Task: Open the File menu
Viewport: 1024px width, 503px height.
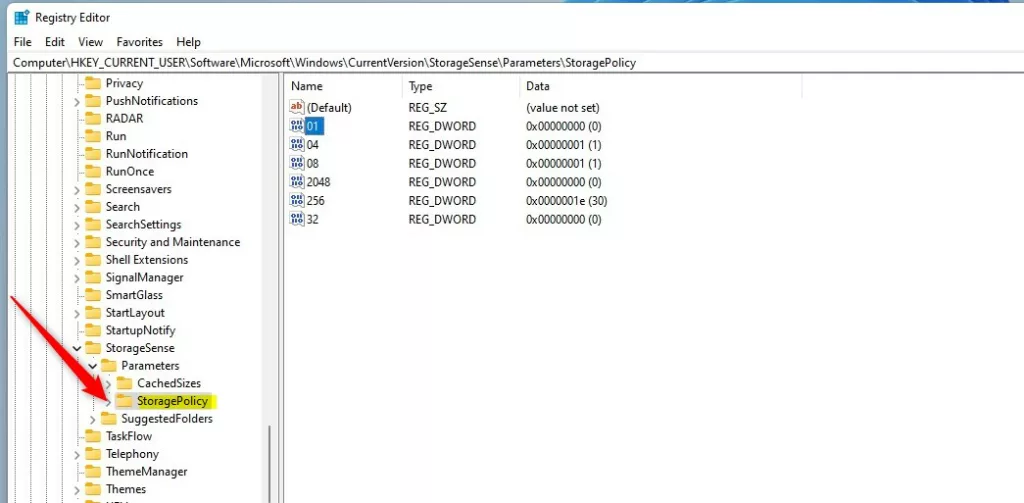Action: pos(22,42)
